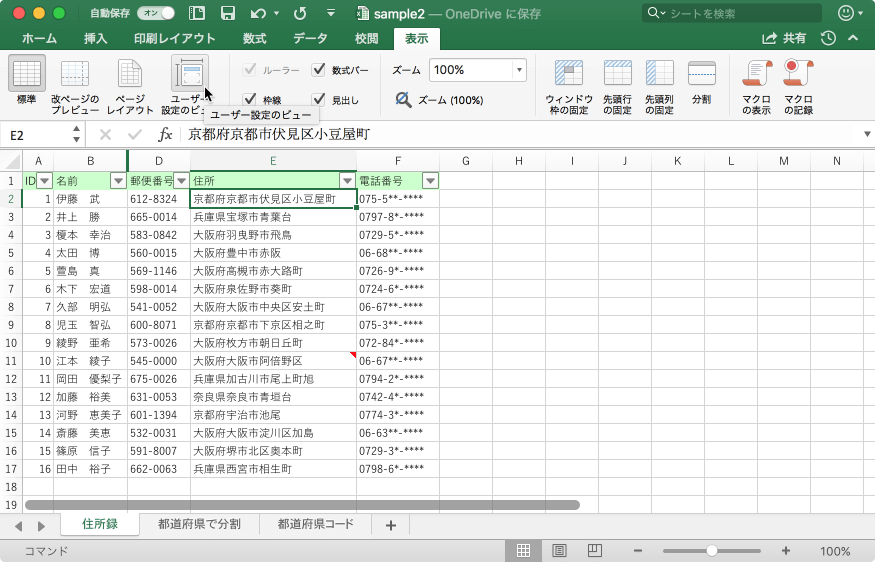Click Zoom to 100% magnifier icon
Viewport: 875px width, 562px height.
[x=403, y=100]
